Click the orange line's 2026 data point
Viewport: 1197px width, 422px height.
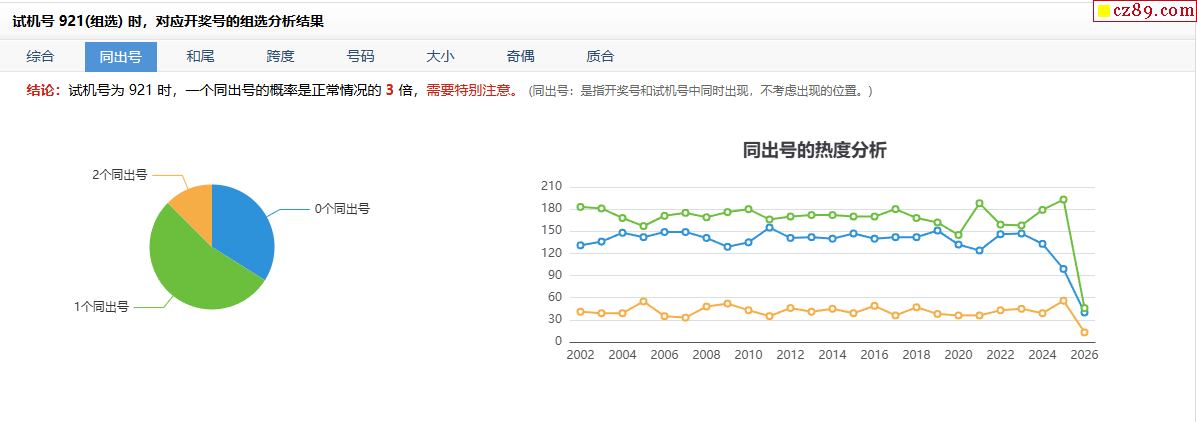point(1084,332)
